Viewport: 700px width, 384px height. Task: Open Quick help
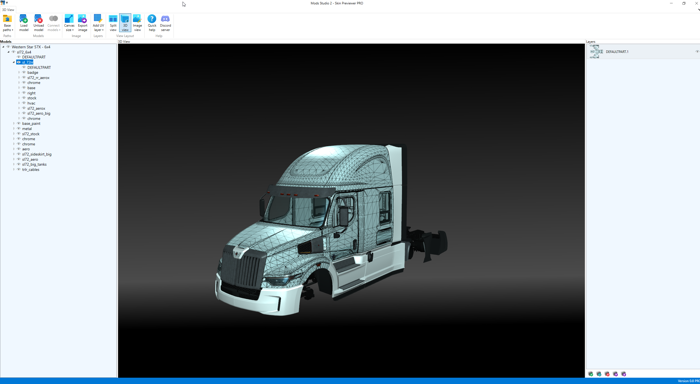tap(152, 23)
